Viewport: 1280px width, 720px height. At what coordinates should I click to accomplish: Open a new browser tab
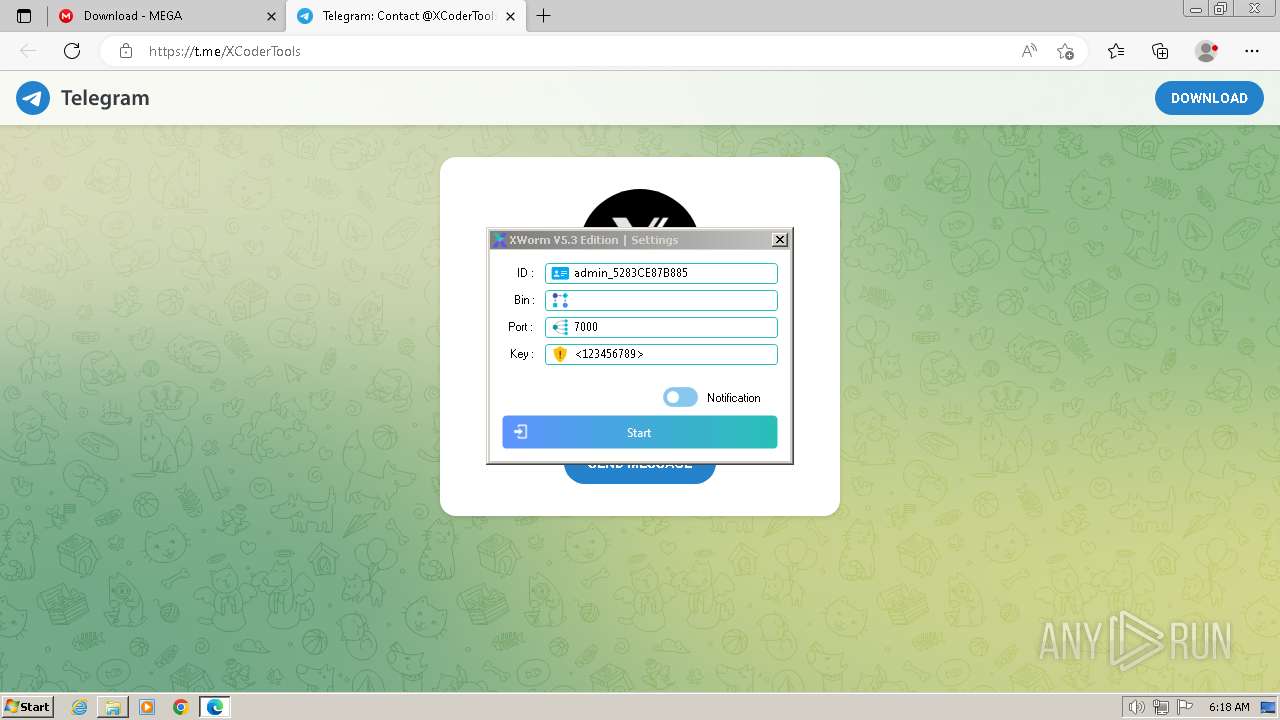click(x=543, y=16)
